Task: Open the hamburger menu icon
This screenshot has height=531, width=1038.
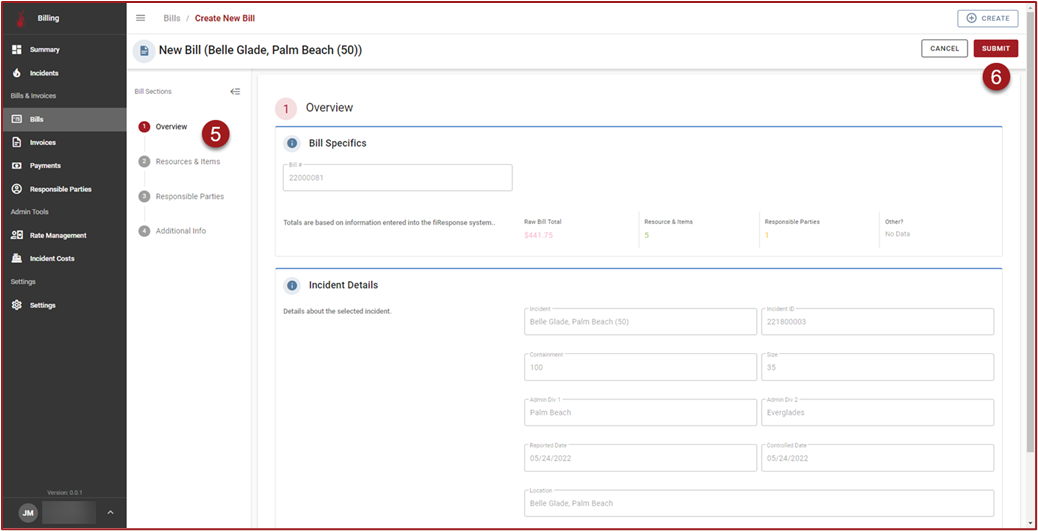Action: point(140,18)
